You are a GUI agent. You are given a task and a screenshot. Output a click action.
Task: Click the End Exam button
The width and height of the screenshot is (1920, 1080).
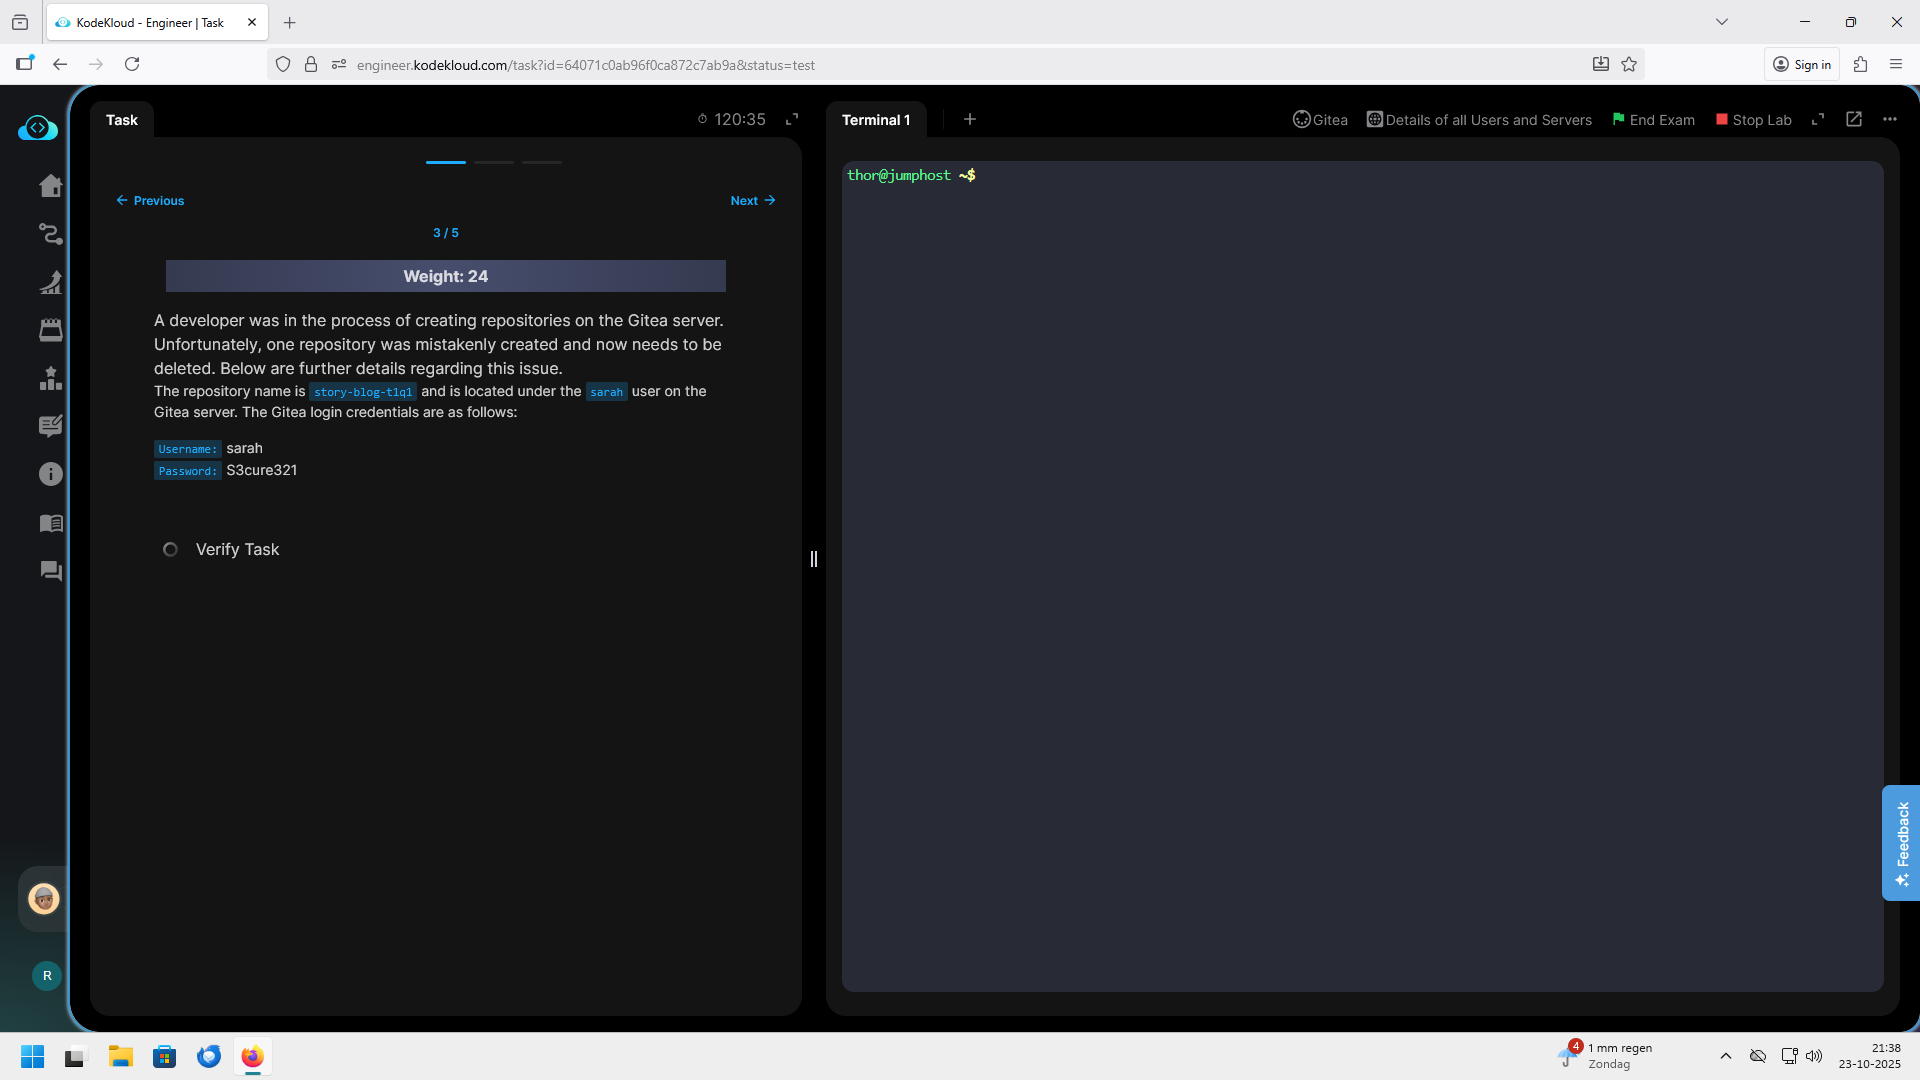point(1653,120)
